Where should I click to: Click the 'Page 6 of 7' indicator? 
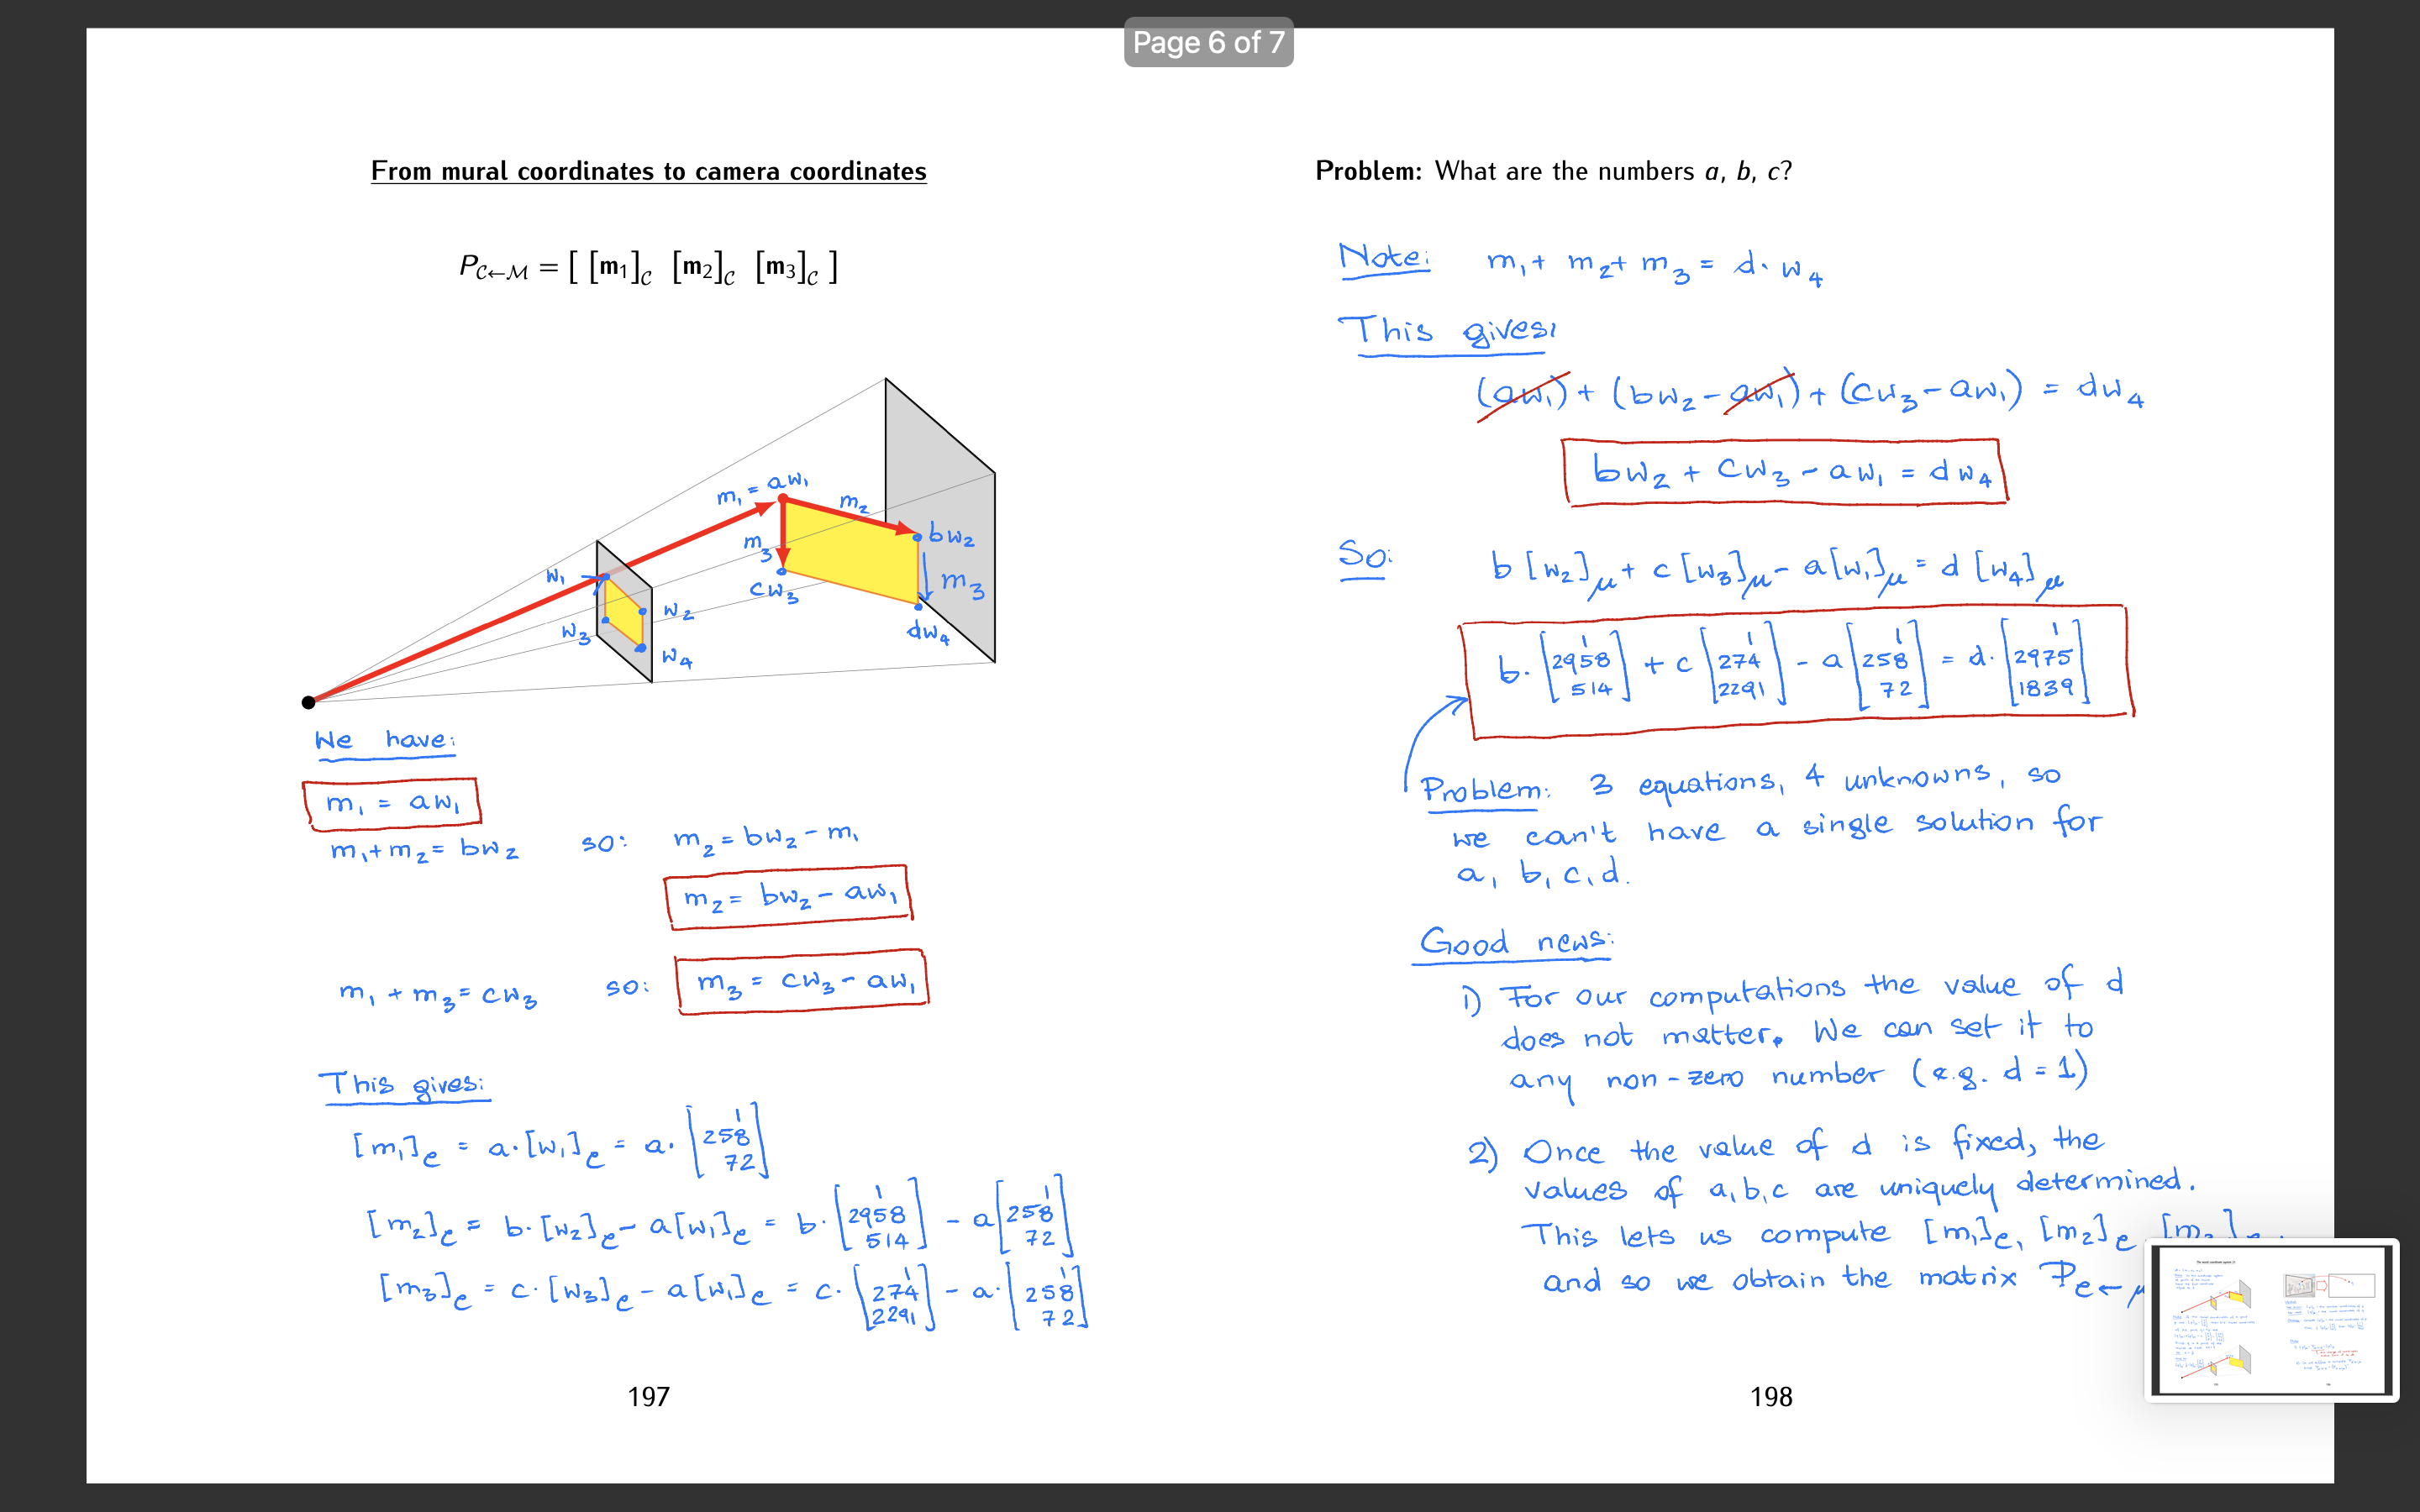(x=1208, y=43)
